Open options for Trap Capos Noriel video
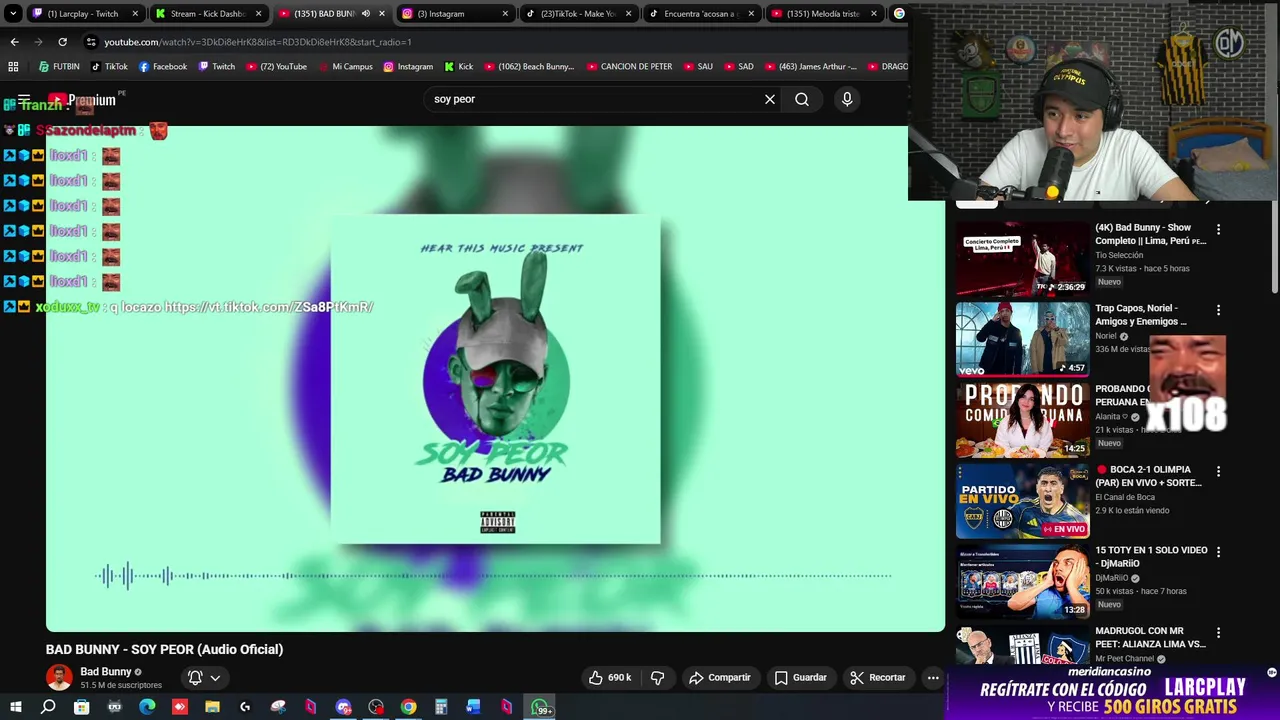 point(1218,310)
